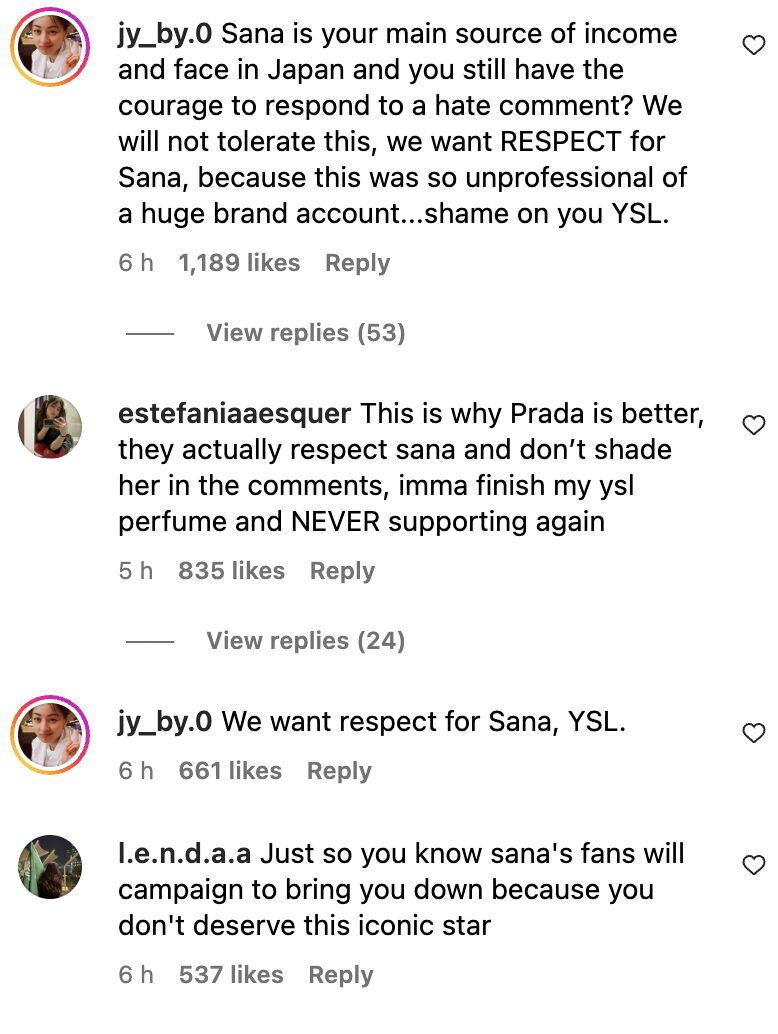The height and width of the screenshot is (1034, 778).
Task: Expand View replies (24)
Action: point(305,641)
